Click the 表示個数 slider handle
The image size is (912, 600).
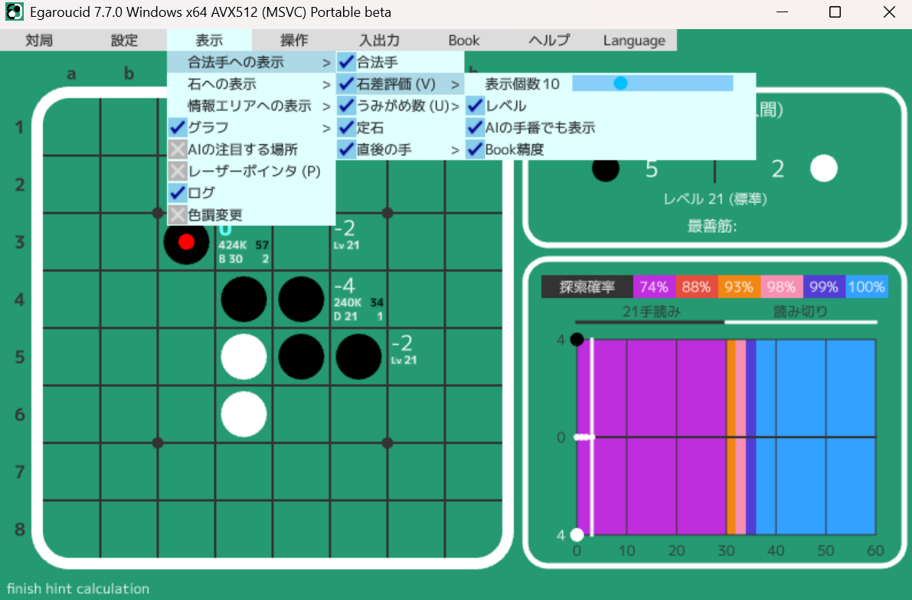click(x=620, y=84)
